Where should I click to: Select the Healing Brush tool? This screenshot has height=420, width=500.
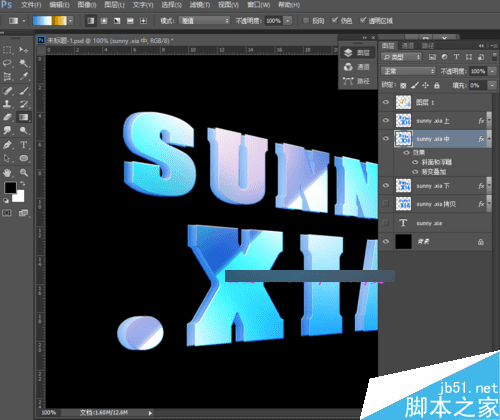pos(7,91)
